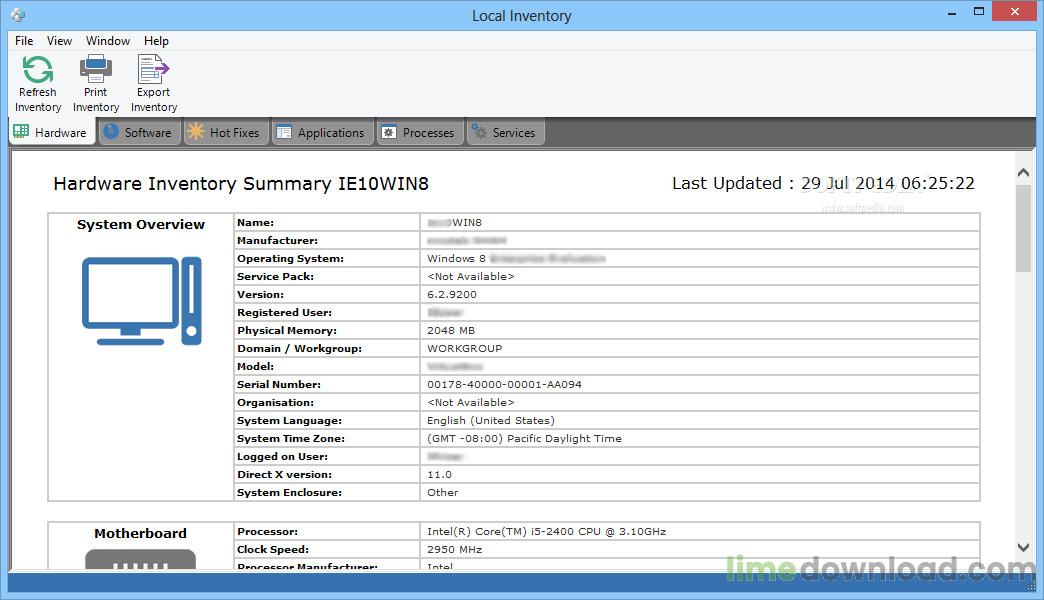This screenshot has width=1044, height=600.
Task: Open the View menu
Action: (x=59, y=41)
